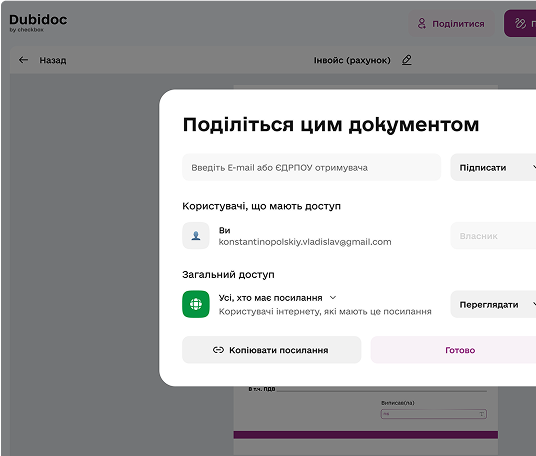The height and width of the screenshot is (456, 536).
Task: Click the owner email konstantinopolskiy.vladislav@gmail.com
Action: click(305, 242)
